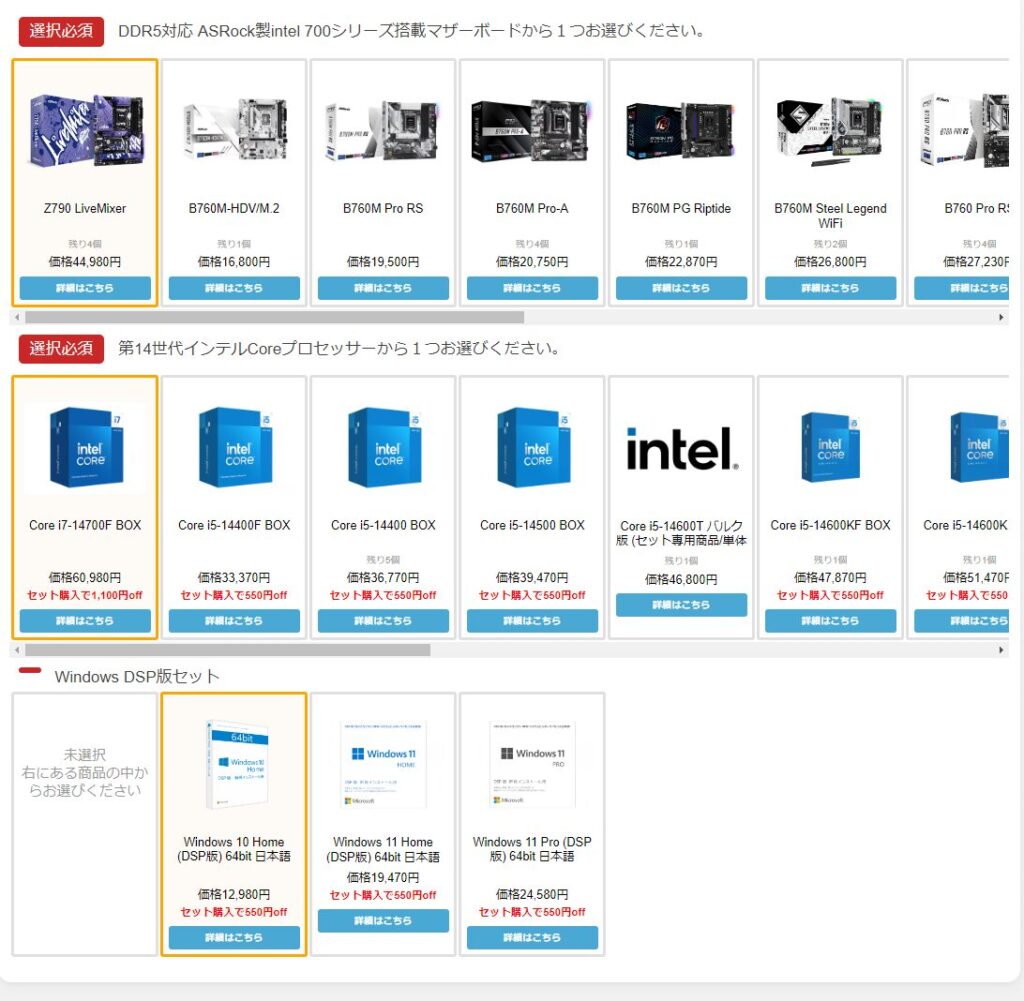
Task: Pick the B760M PG Riptide product image
Action: 681,130
